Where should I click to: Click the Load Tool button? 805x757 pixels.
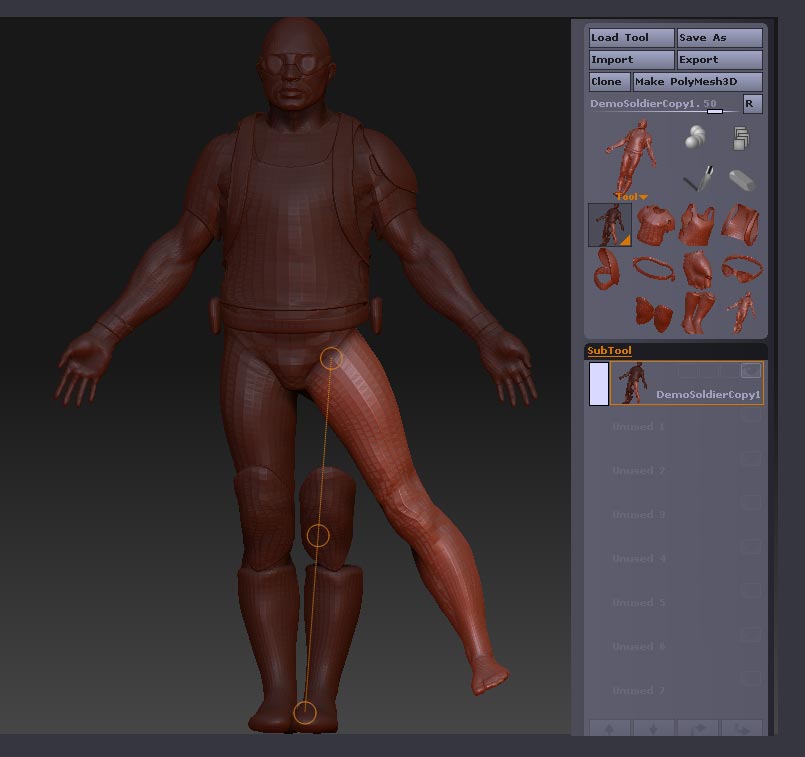[631, 38]
